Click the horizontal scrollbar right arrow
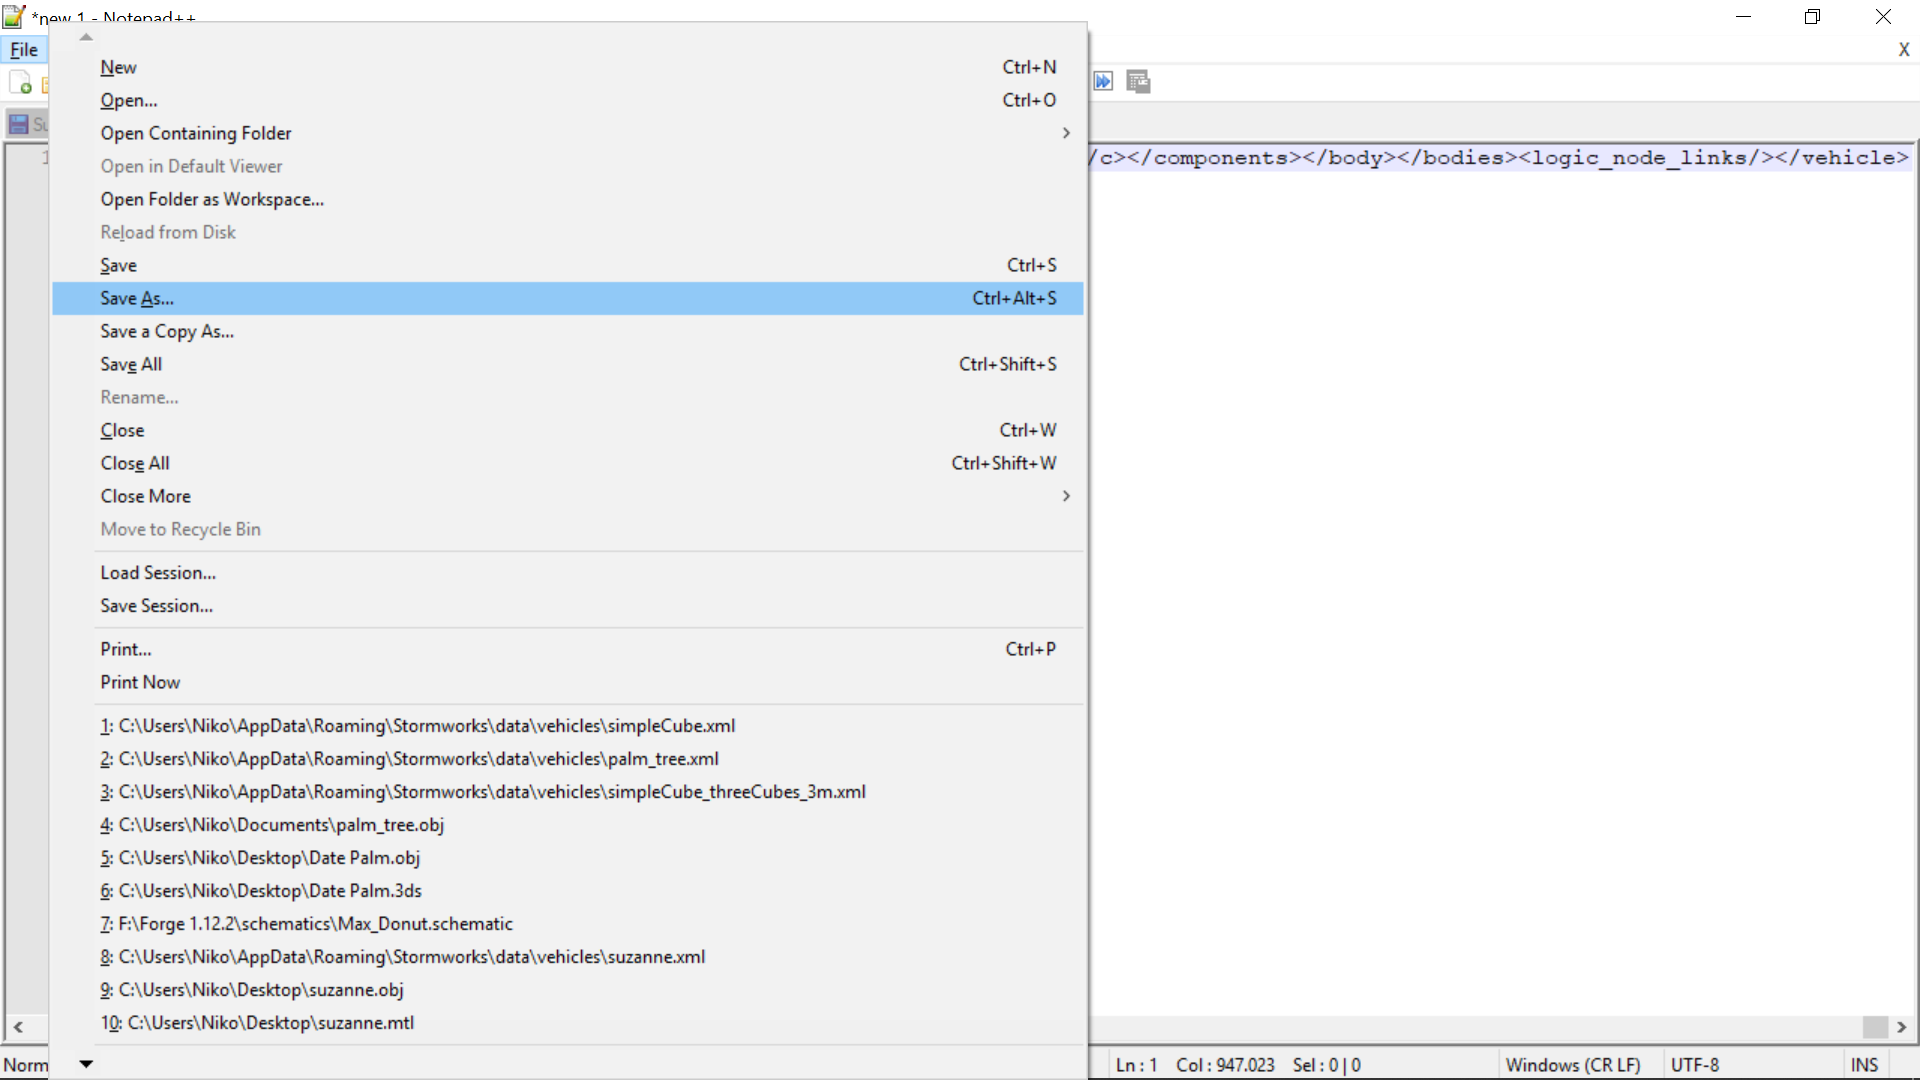The width and height of the screenshot is (1920, 1080). click(1901, 1027)
